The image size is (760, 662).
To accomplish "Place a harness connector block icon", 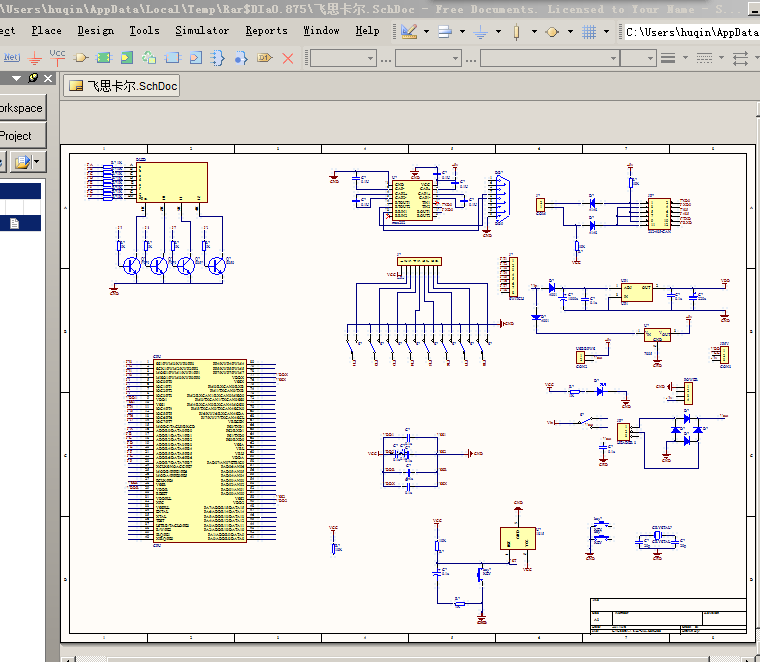I will pyautogui.click(x=172, y=58).
